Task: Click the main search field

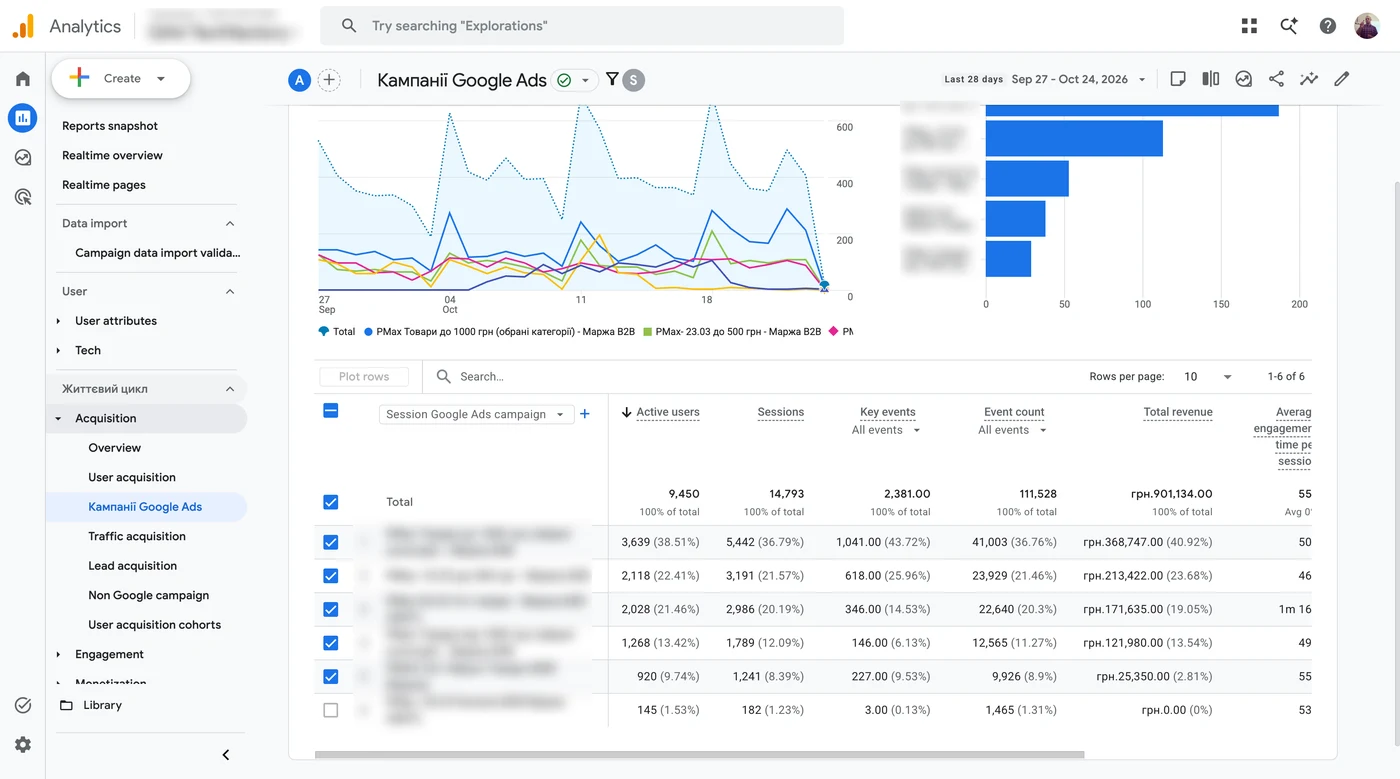Action: point(582,26)
